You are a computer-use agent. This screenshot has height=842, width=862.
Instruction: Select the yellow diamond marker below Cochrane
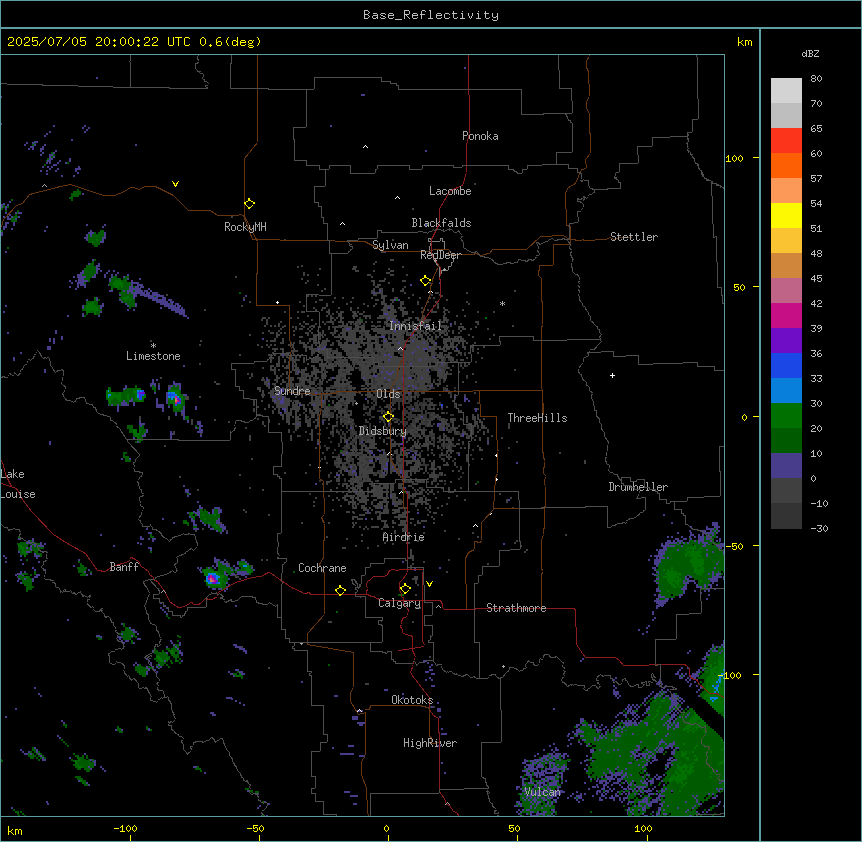(340, 590)
